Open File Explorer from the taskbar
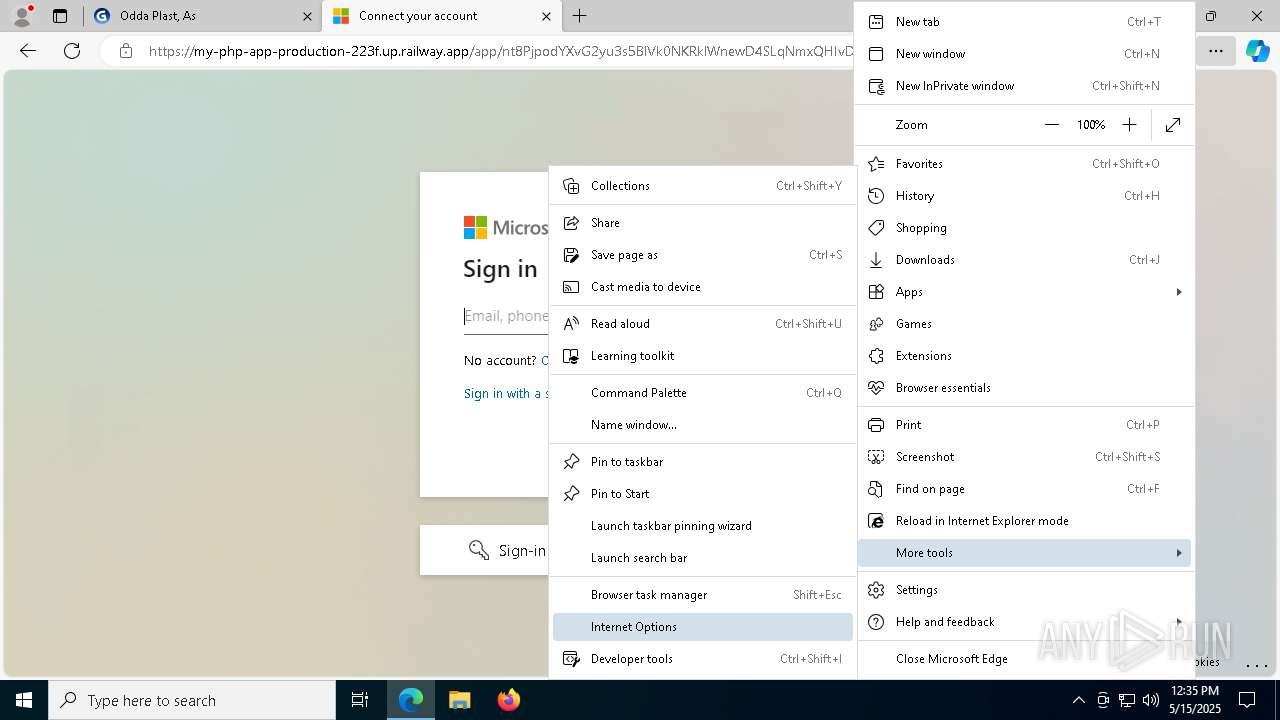 [x=460, y=700]
